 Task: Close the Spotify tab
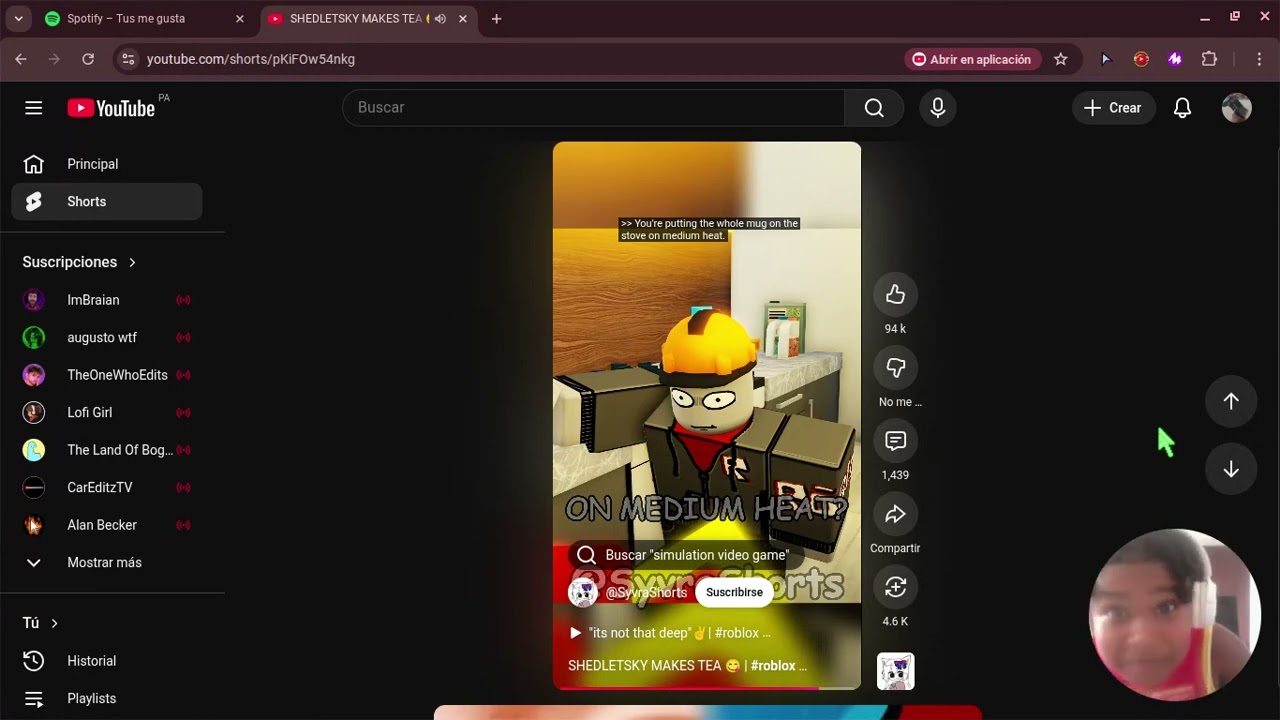(240, 18)
